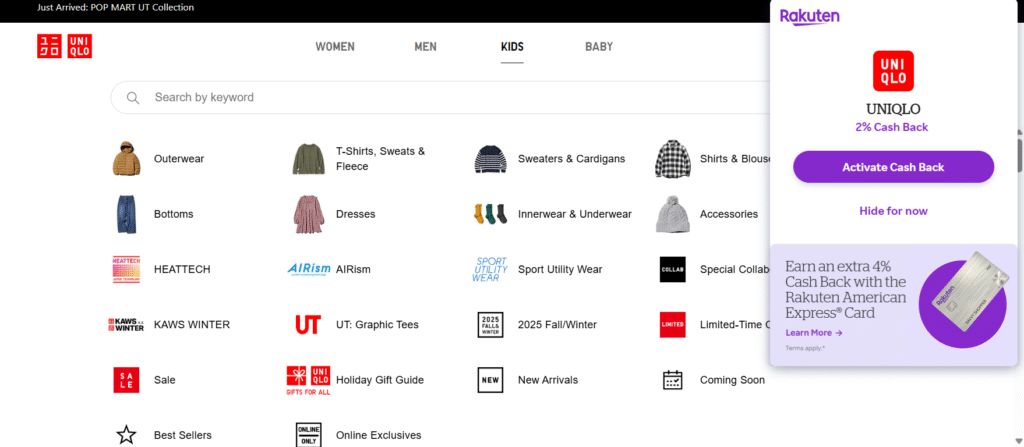Click the search magnifying glass icon
The width and height of the screenshot is (1024, 447).
coord(133,98)
